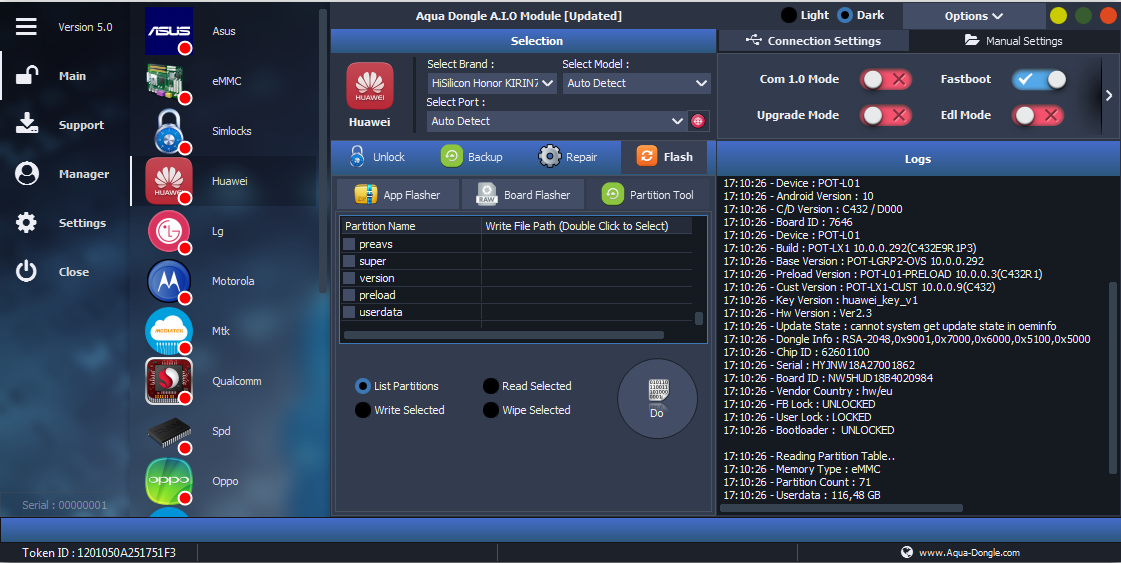Click the red port refresh icon
Viewport: 1121px width, 563px height.
pyautogui.click(x=698, y=121)
